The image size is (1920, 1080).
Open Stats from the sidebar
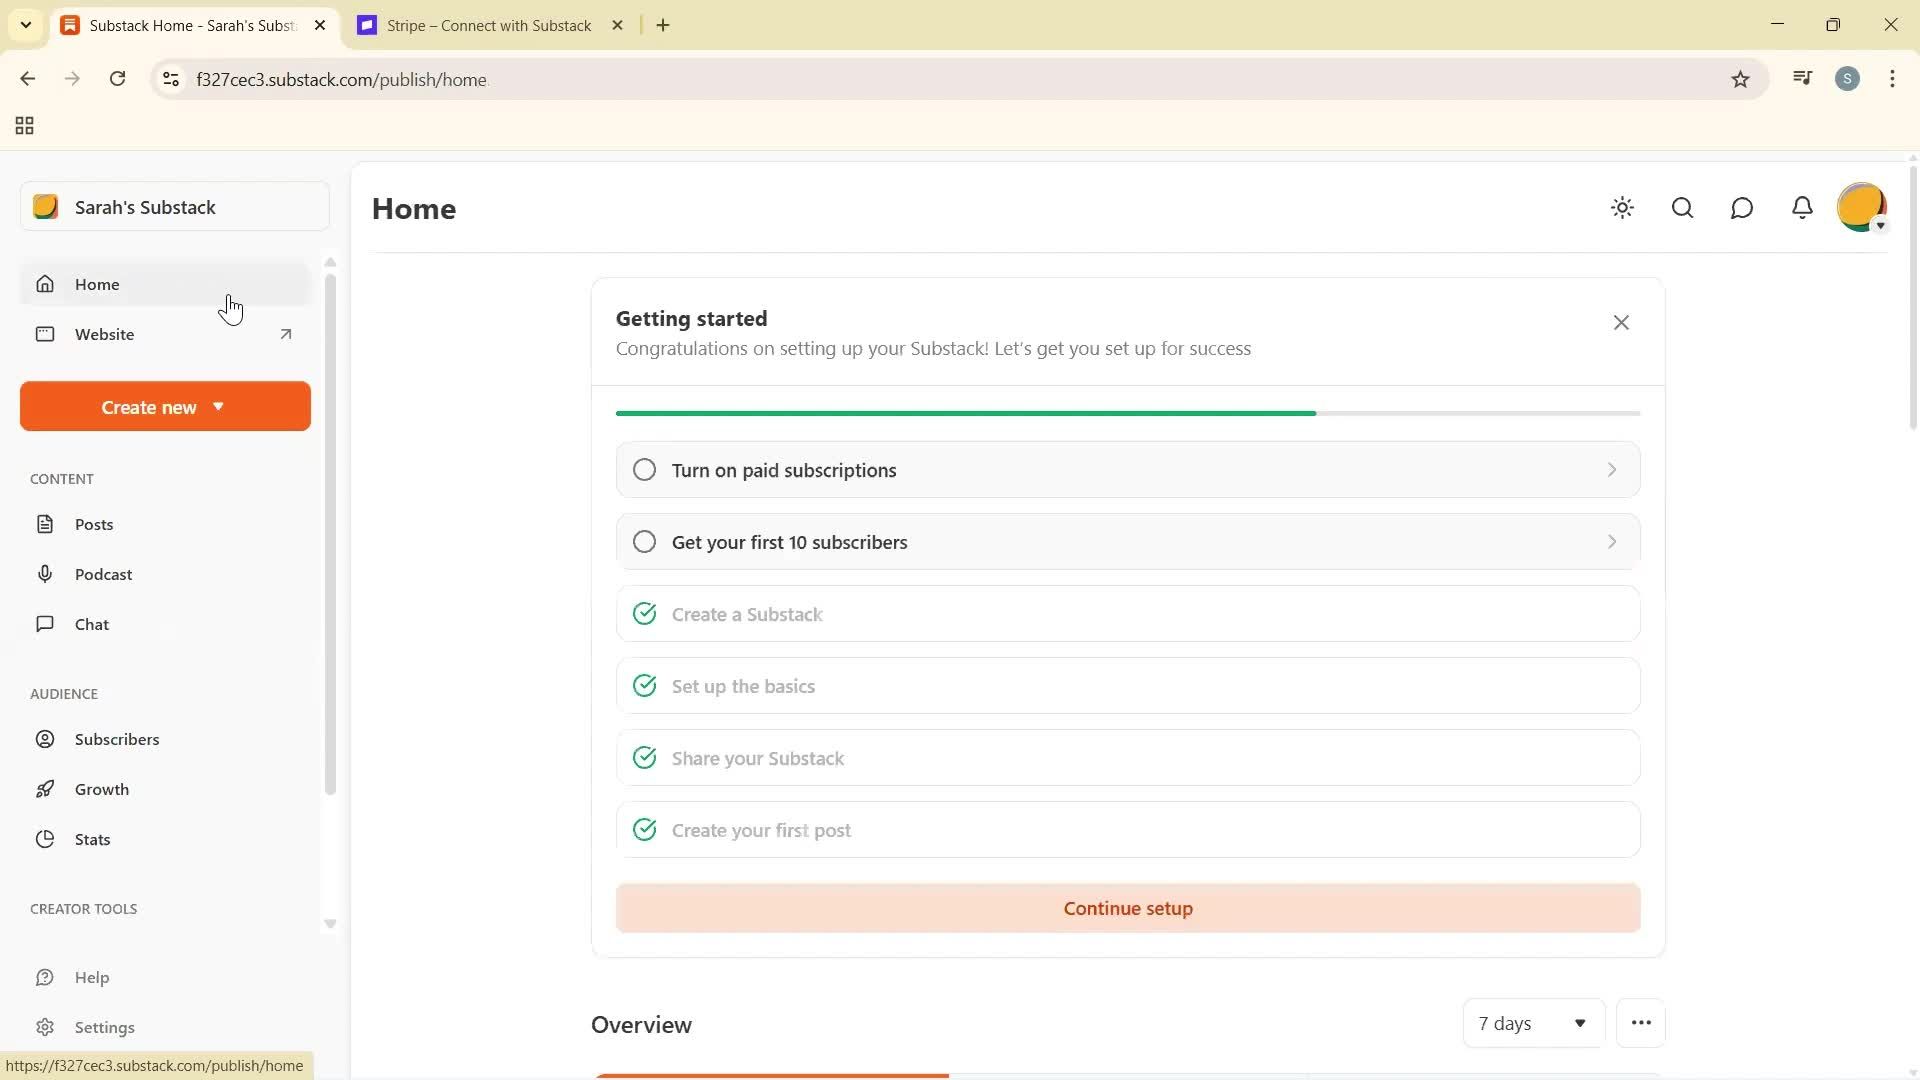click(92, 839)
